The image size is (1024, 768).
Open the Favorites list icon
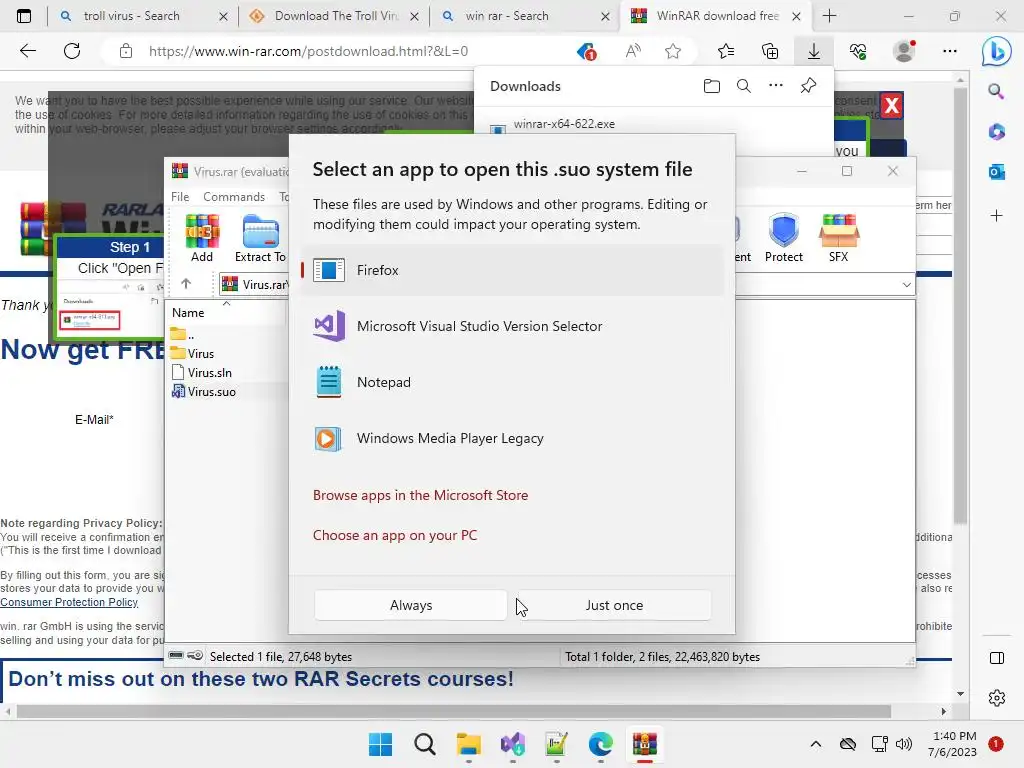pyautogui.click(x=726, y=51)
